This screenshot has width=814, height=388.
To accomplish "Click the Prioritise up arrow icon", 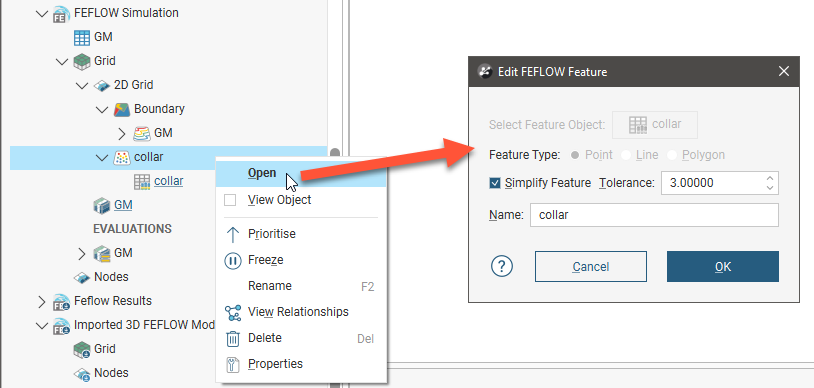I will pyautogui.click(x=233, y=234).
